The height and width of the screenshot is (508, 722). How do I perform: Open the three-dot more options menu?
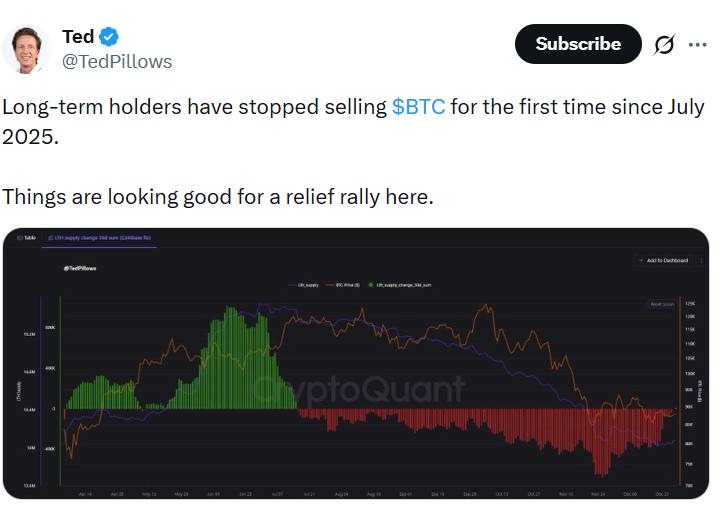coord(697,45)
